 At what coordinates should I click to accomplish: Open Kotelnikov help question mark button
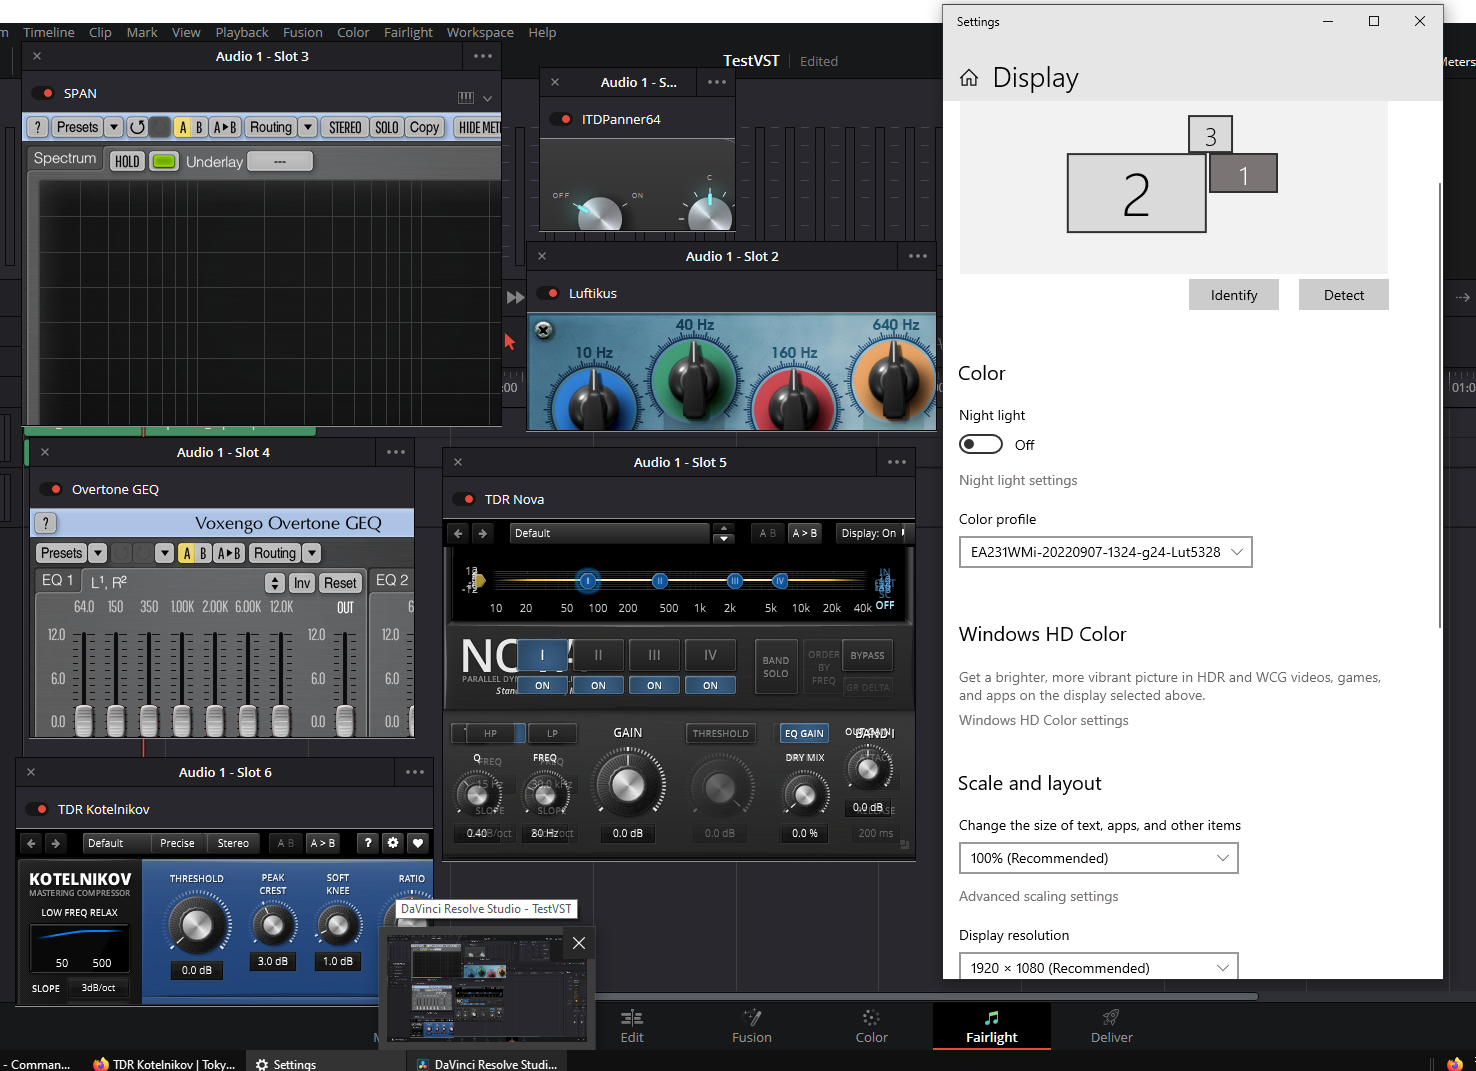tap(368, 843)
